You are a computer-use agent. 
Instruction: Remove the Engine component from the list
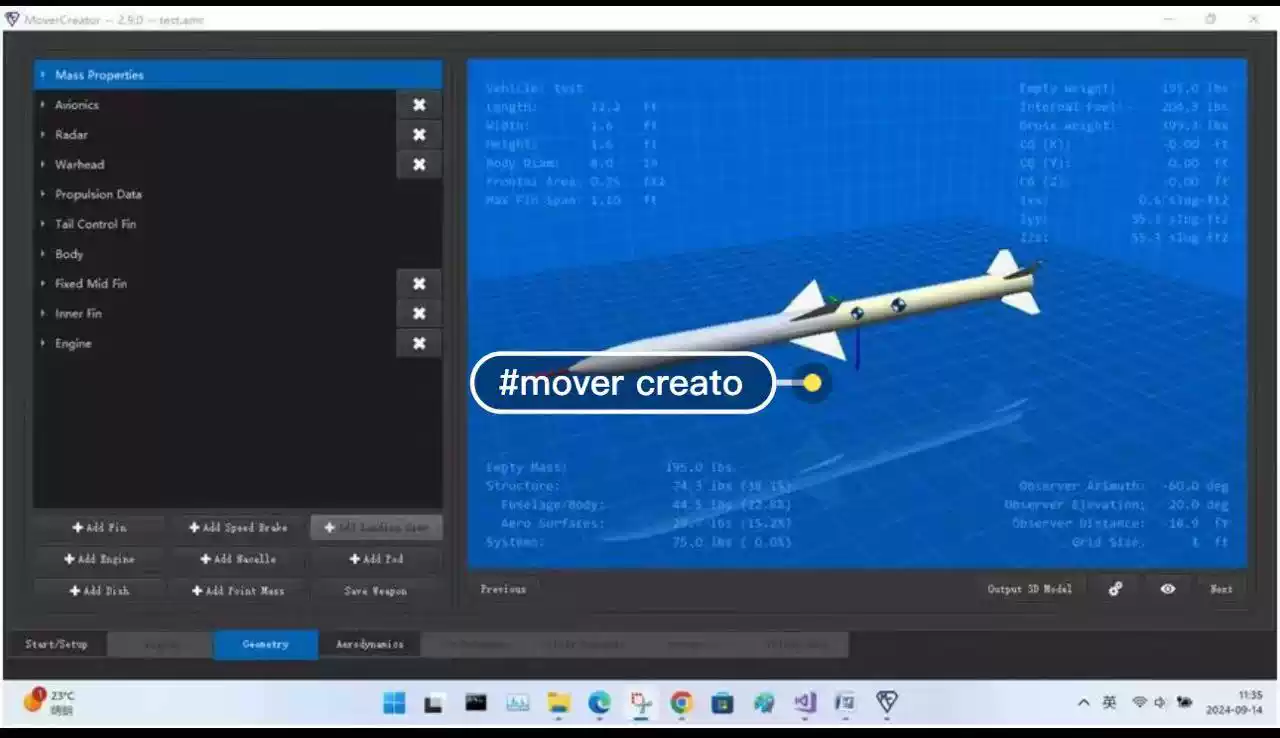[419, 343]
